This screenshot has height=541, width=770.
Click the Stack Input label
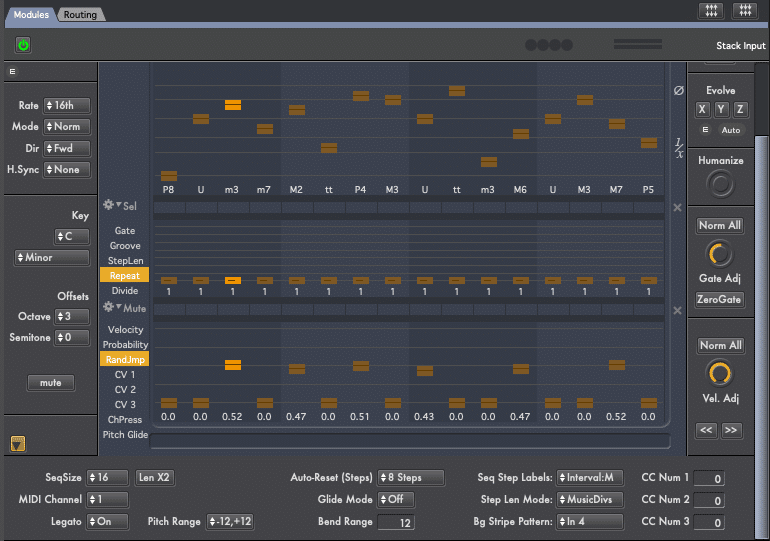(741, 46)
